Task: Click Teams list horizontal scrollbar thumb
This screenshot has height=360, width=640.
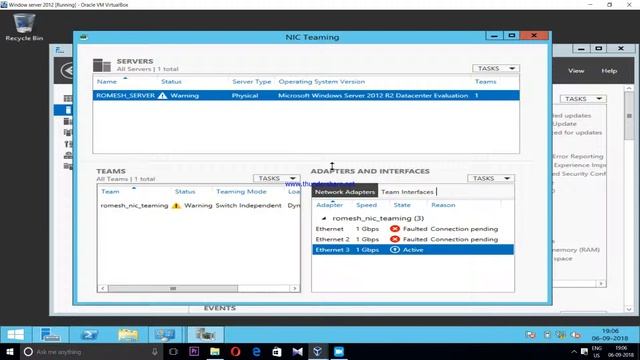Action: click(173, 288)
